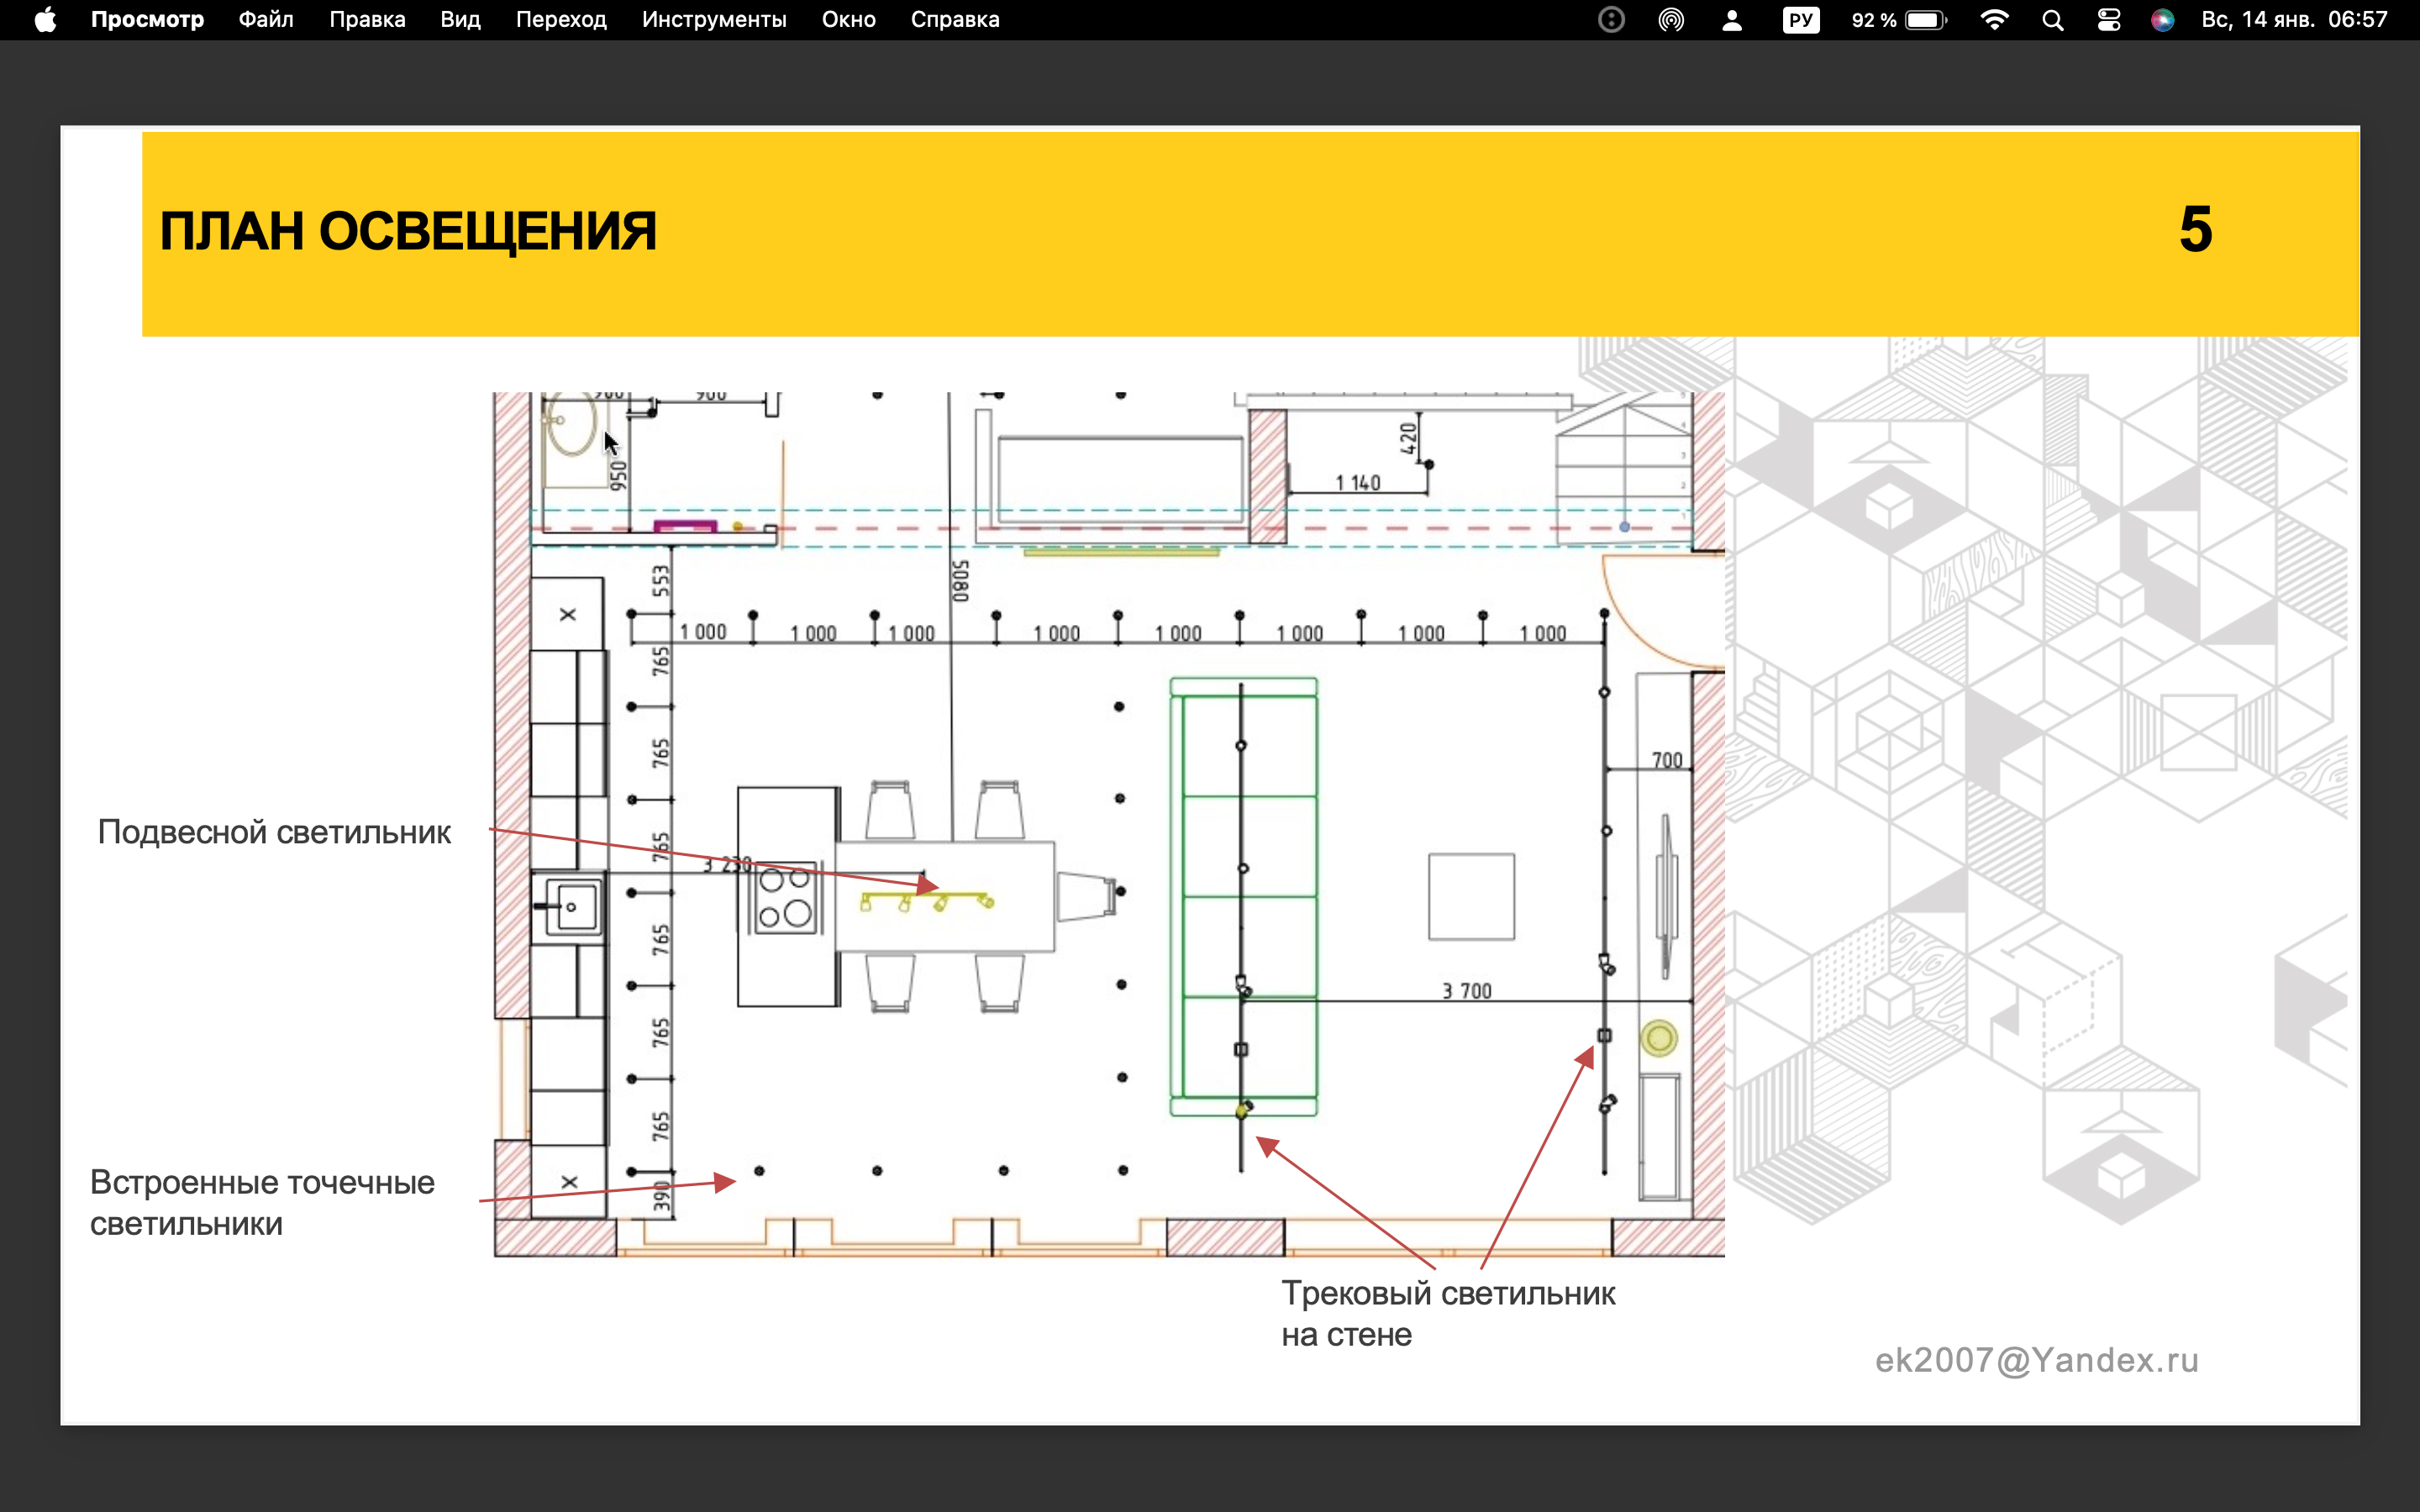Open the Apple menu
Screen dimensions: 2420x1512
point(45,20)
